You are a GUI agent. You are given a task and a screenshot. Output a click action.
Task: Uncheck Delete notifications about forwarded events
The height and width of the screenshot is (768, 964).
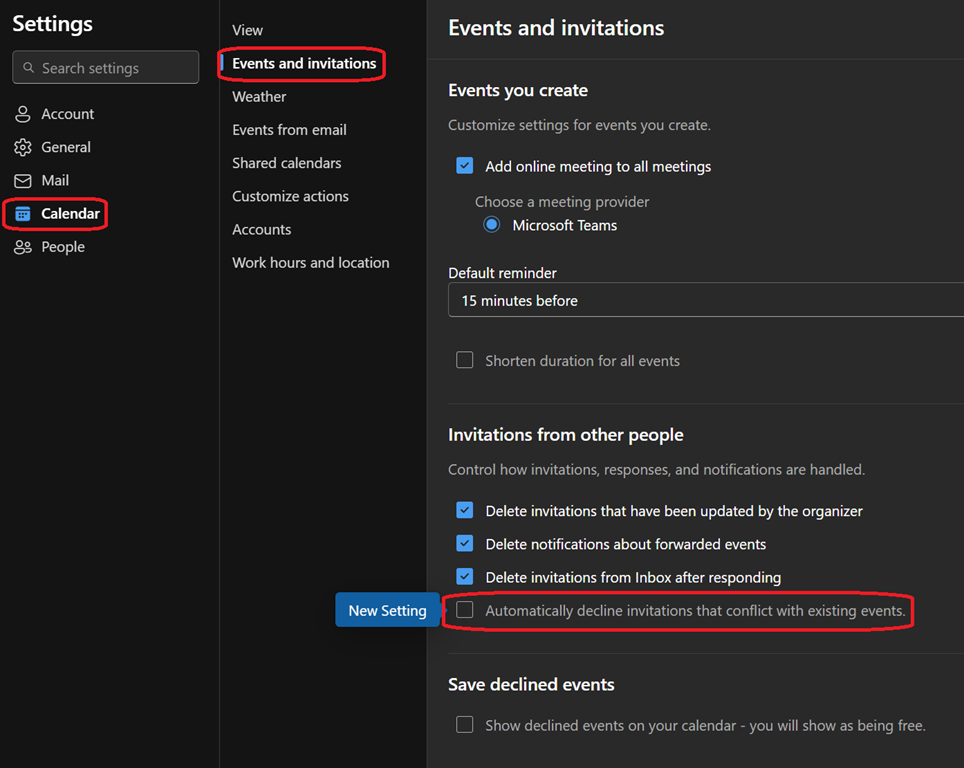coord(465,544)
